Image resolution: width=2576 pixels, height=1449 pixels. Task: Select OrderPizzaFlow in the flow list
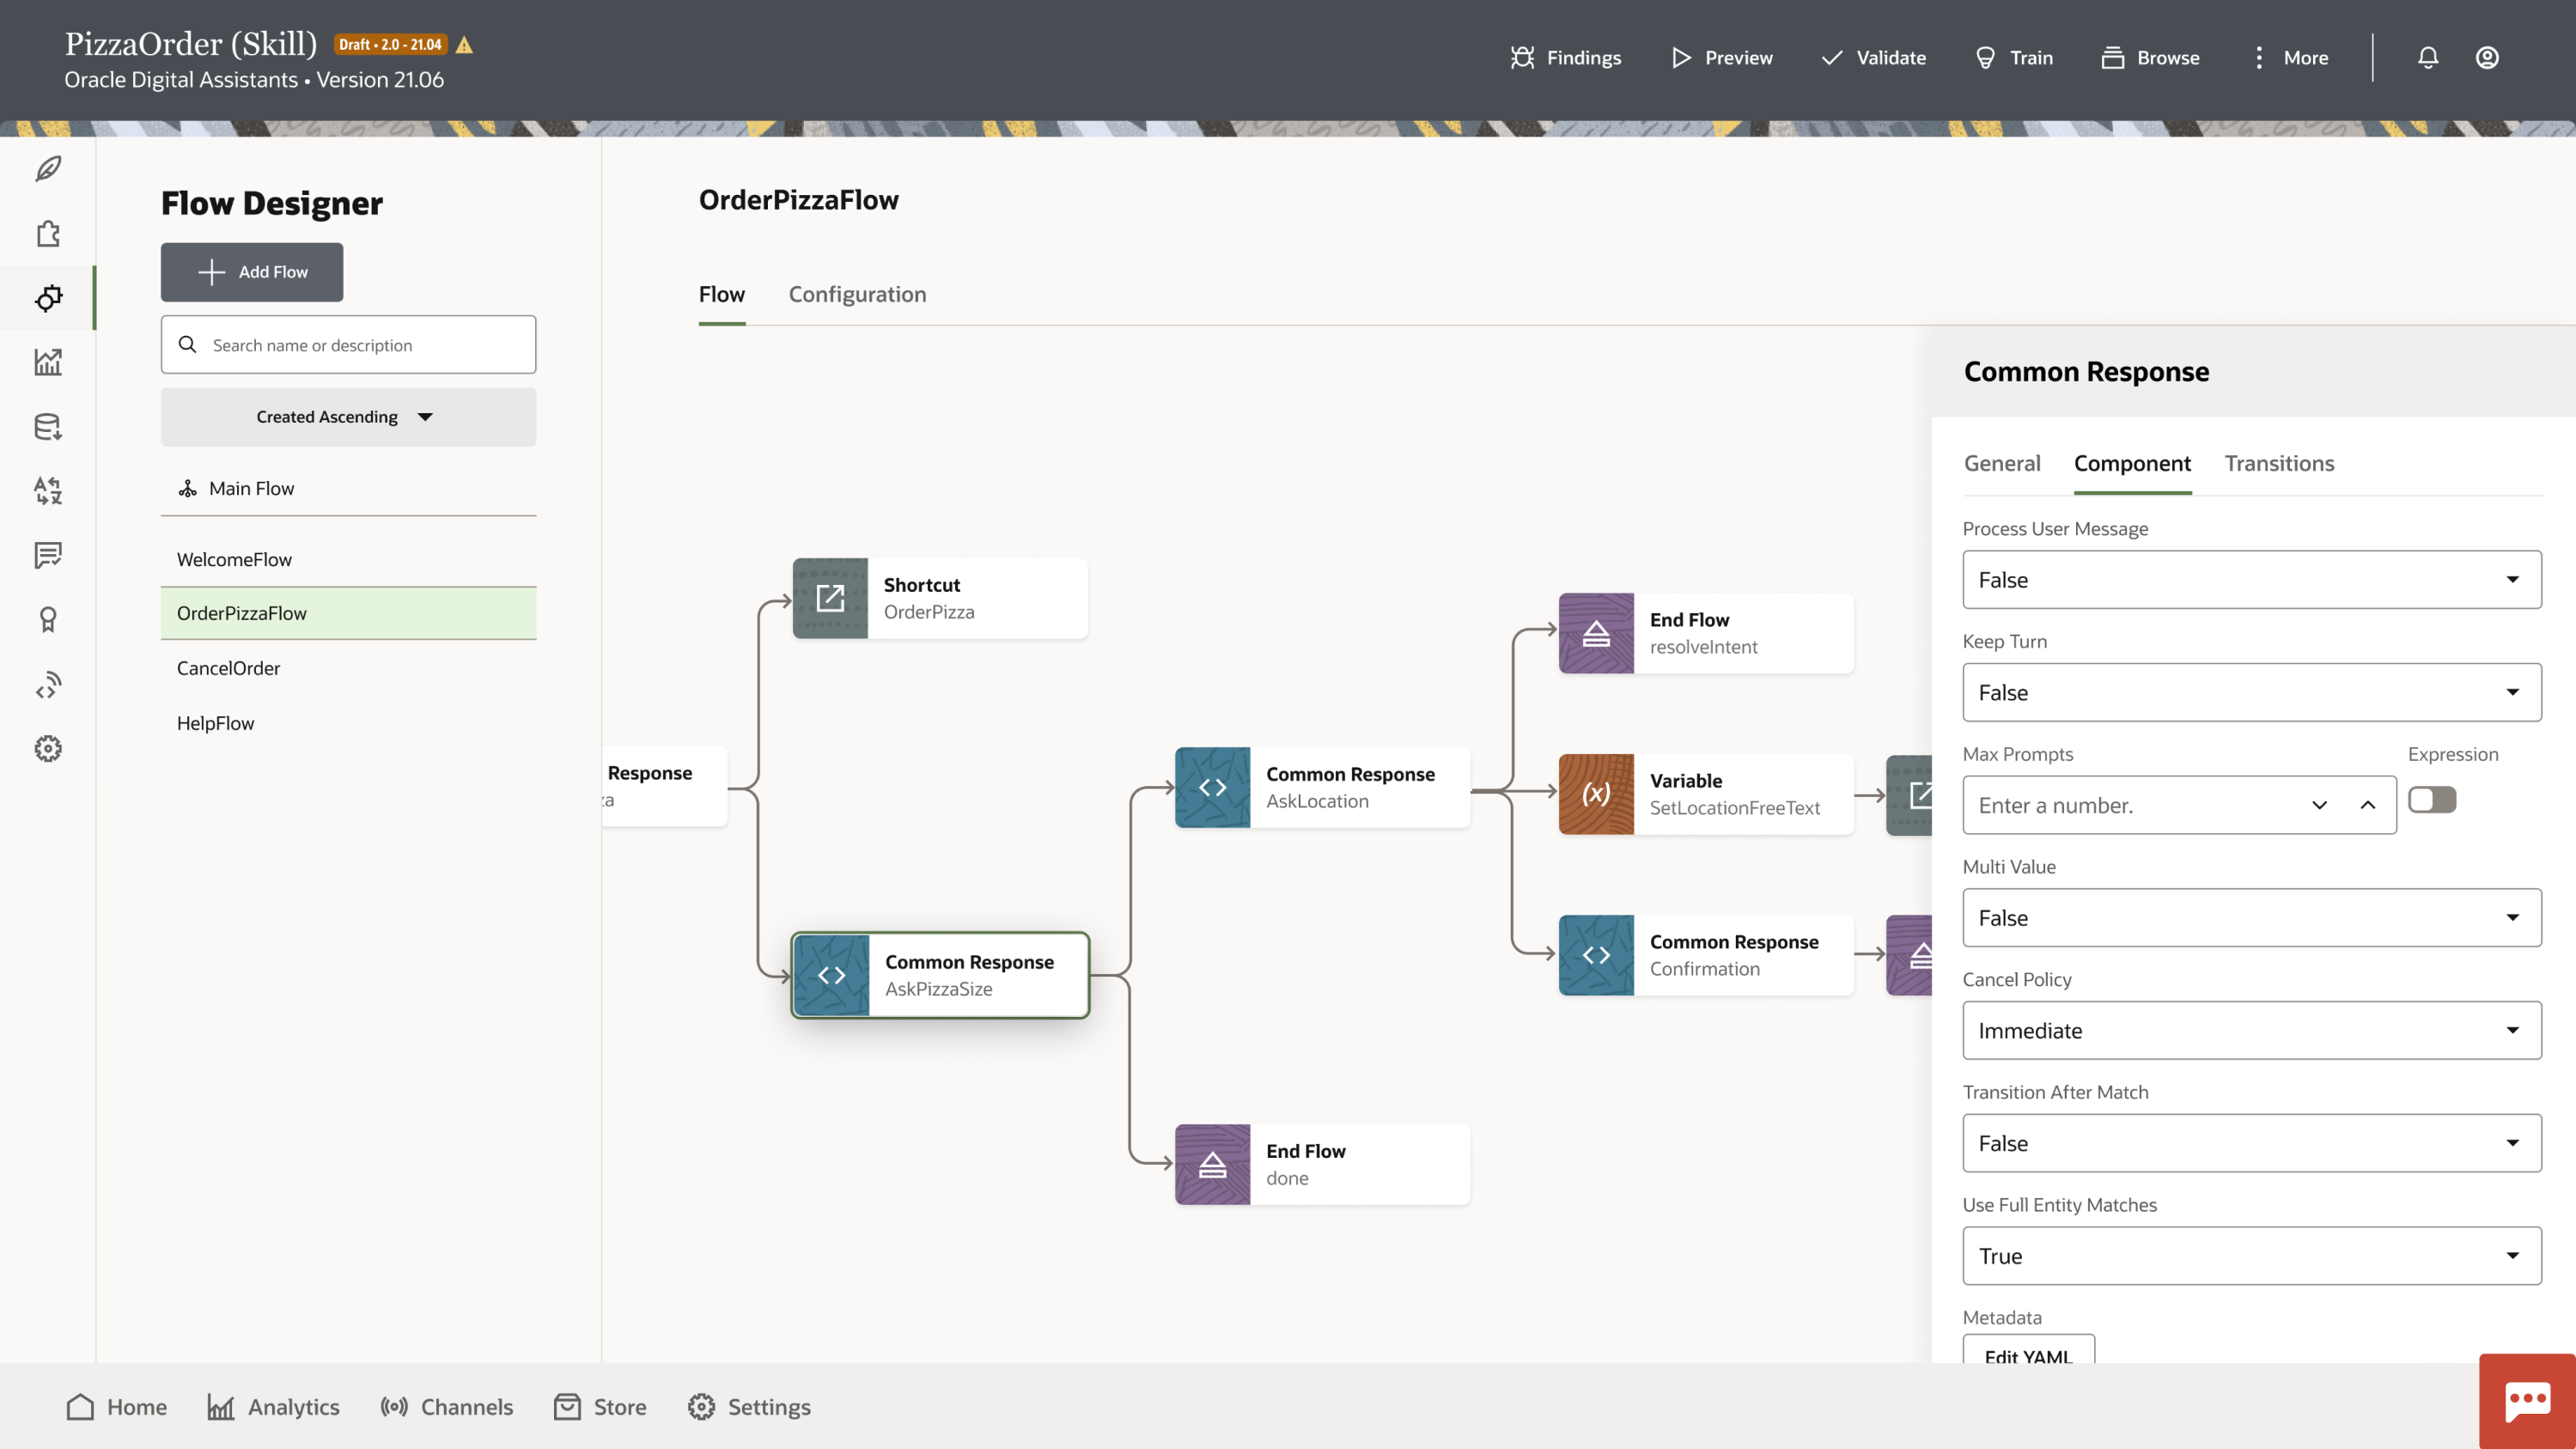(x=348, y=613)
